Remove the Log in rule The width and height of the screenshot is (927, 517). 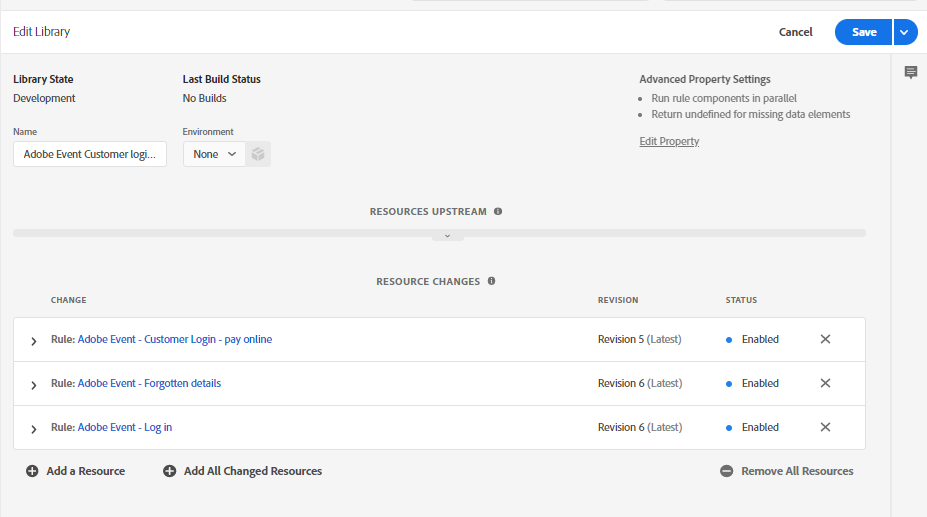[825, 428]
